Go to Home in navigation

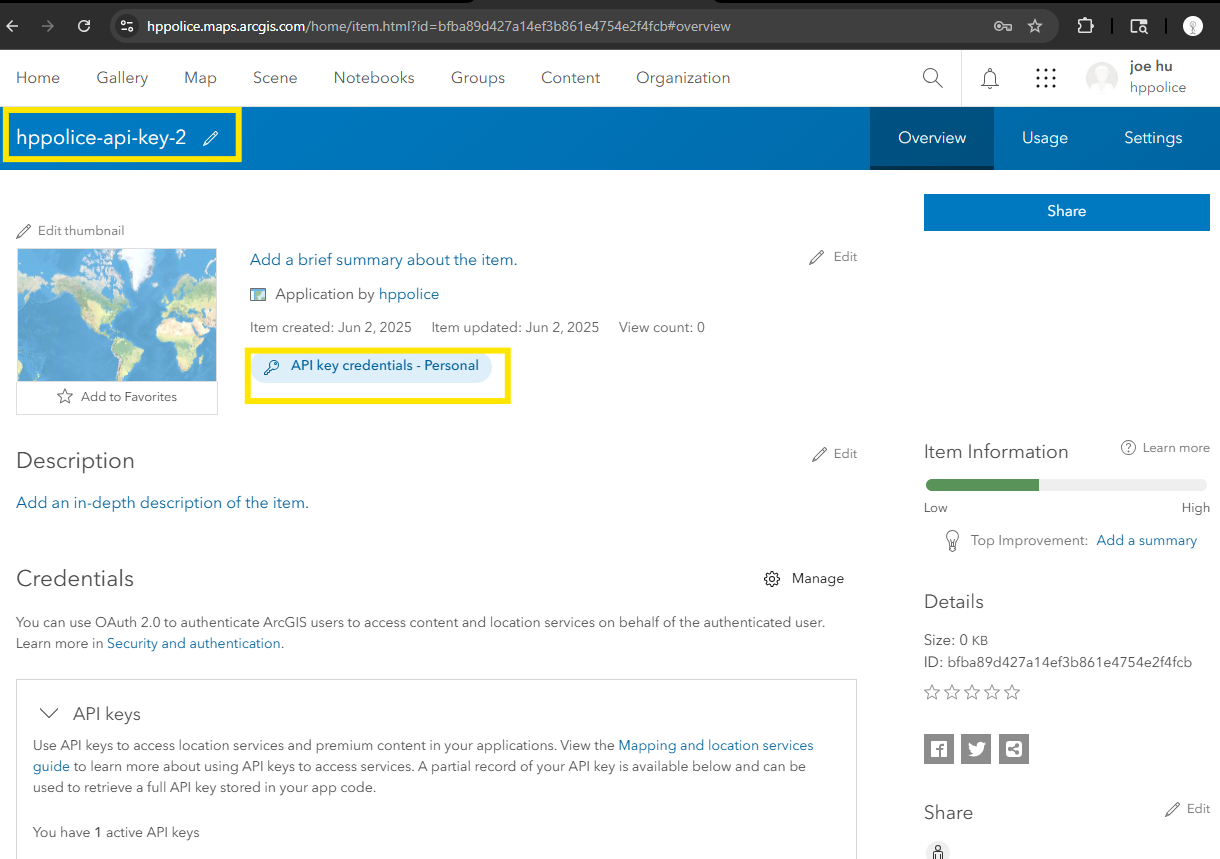(38, 78)
